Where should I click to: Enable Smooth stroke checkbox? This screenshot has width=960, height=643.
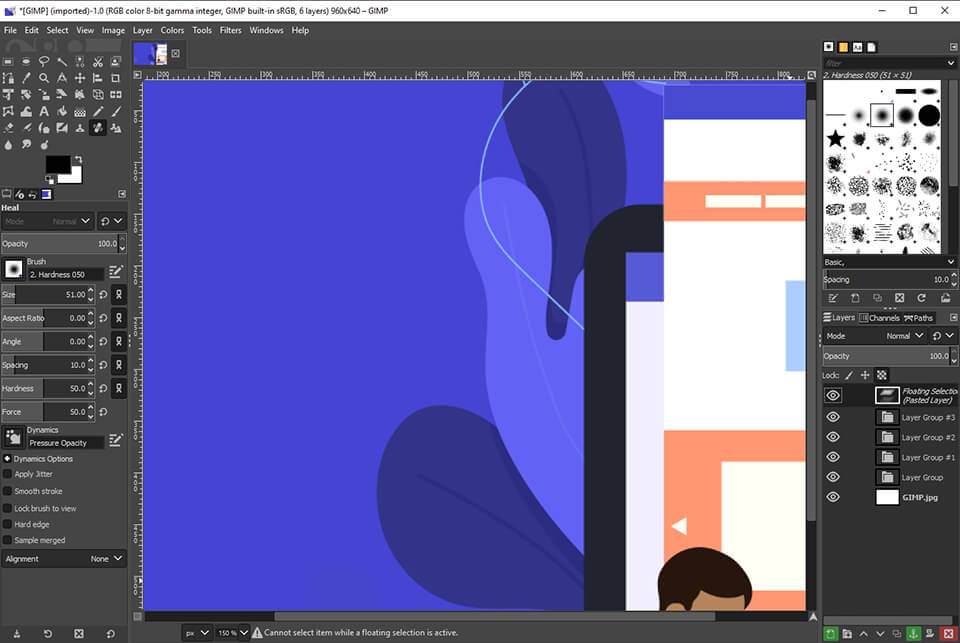tap(7, 491)
